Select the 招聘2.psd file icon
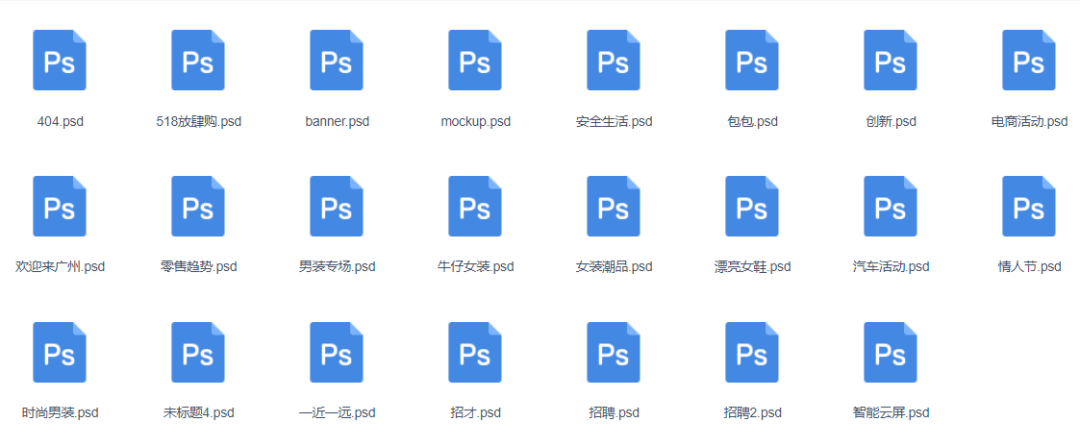This screenshot has width=1080, height=447. 752,352
